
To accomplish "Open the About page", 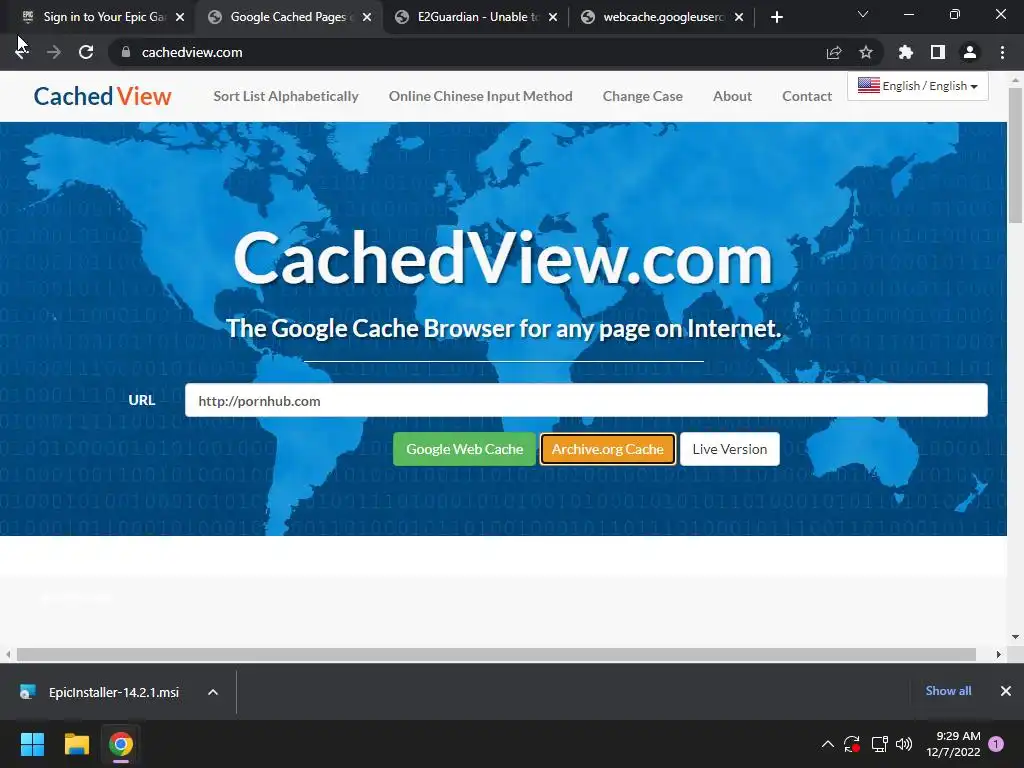I will point(732,96).
